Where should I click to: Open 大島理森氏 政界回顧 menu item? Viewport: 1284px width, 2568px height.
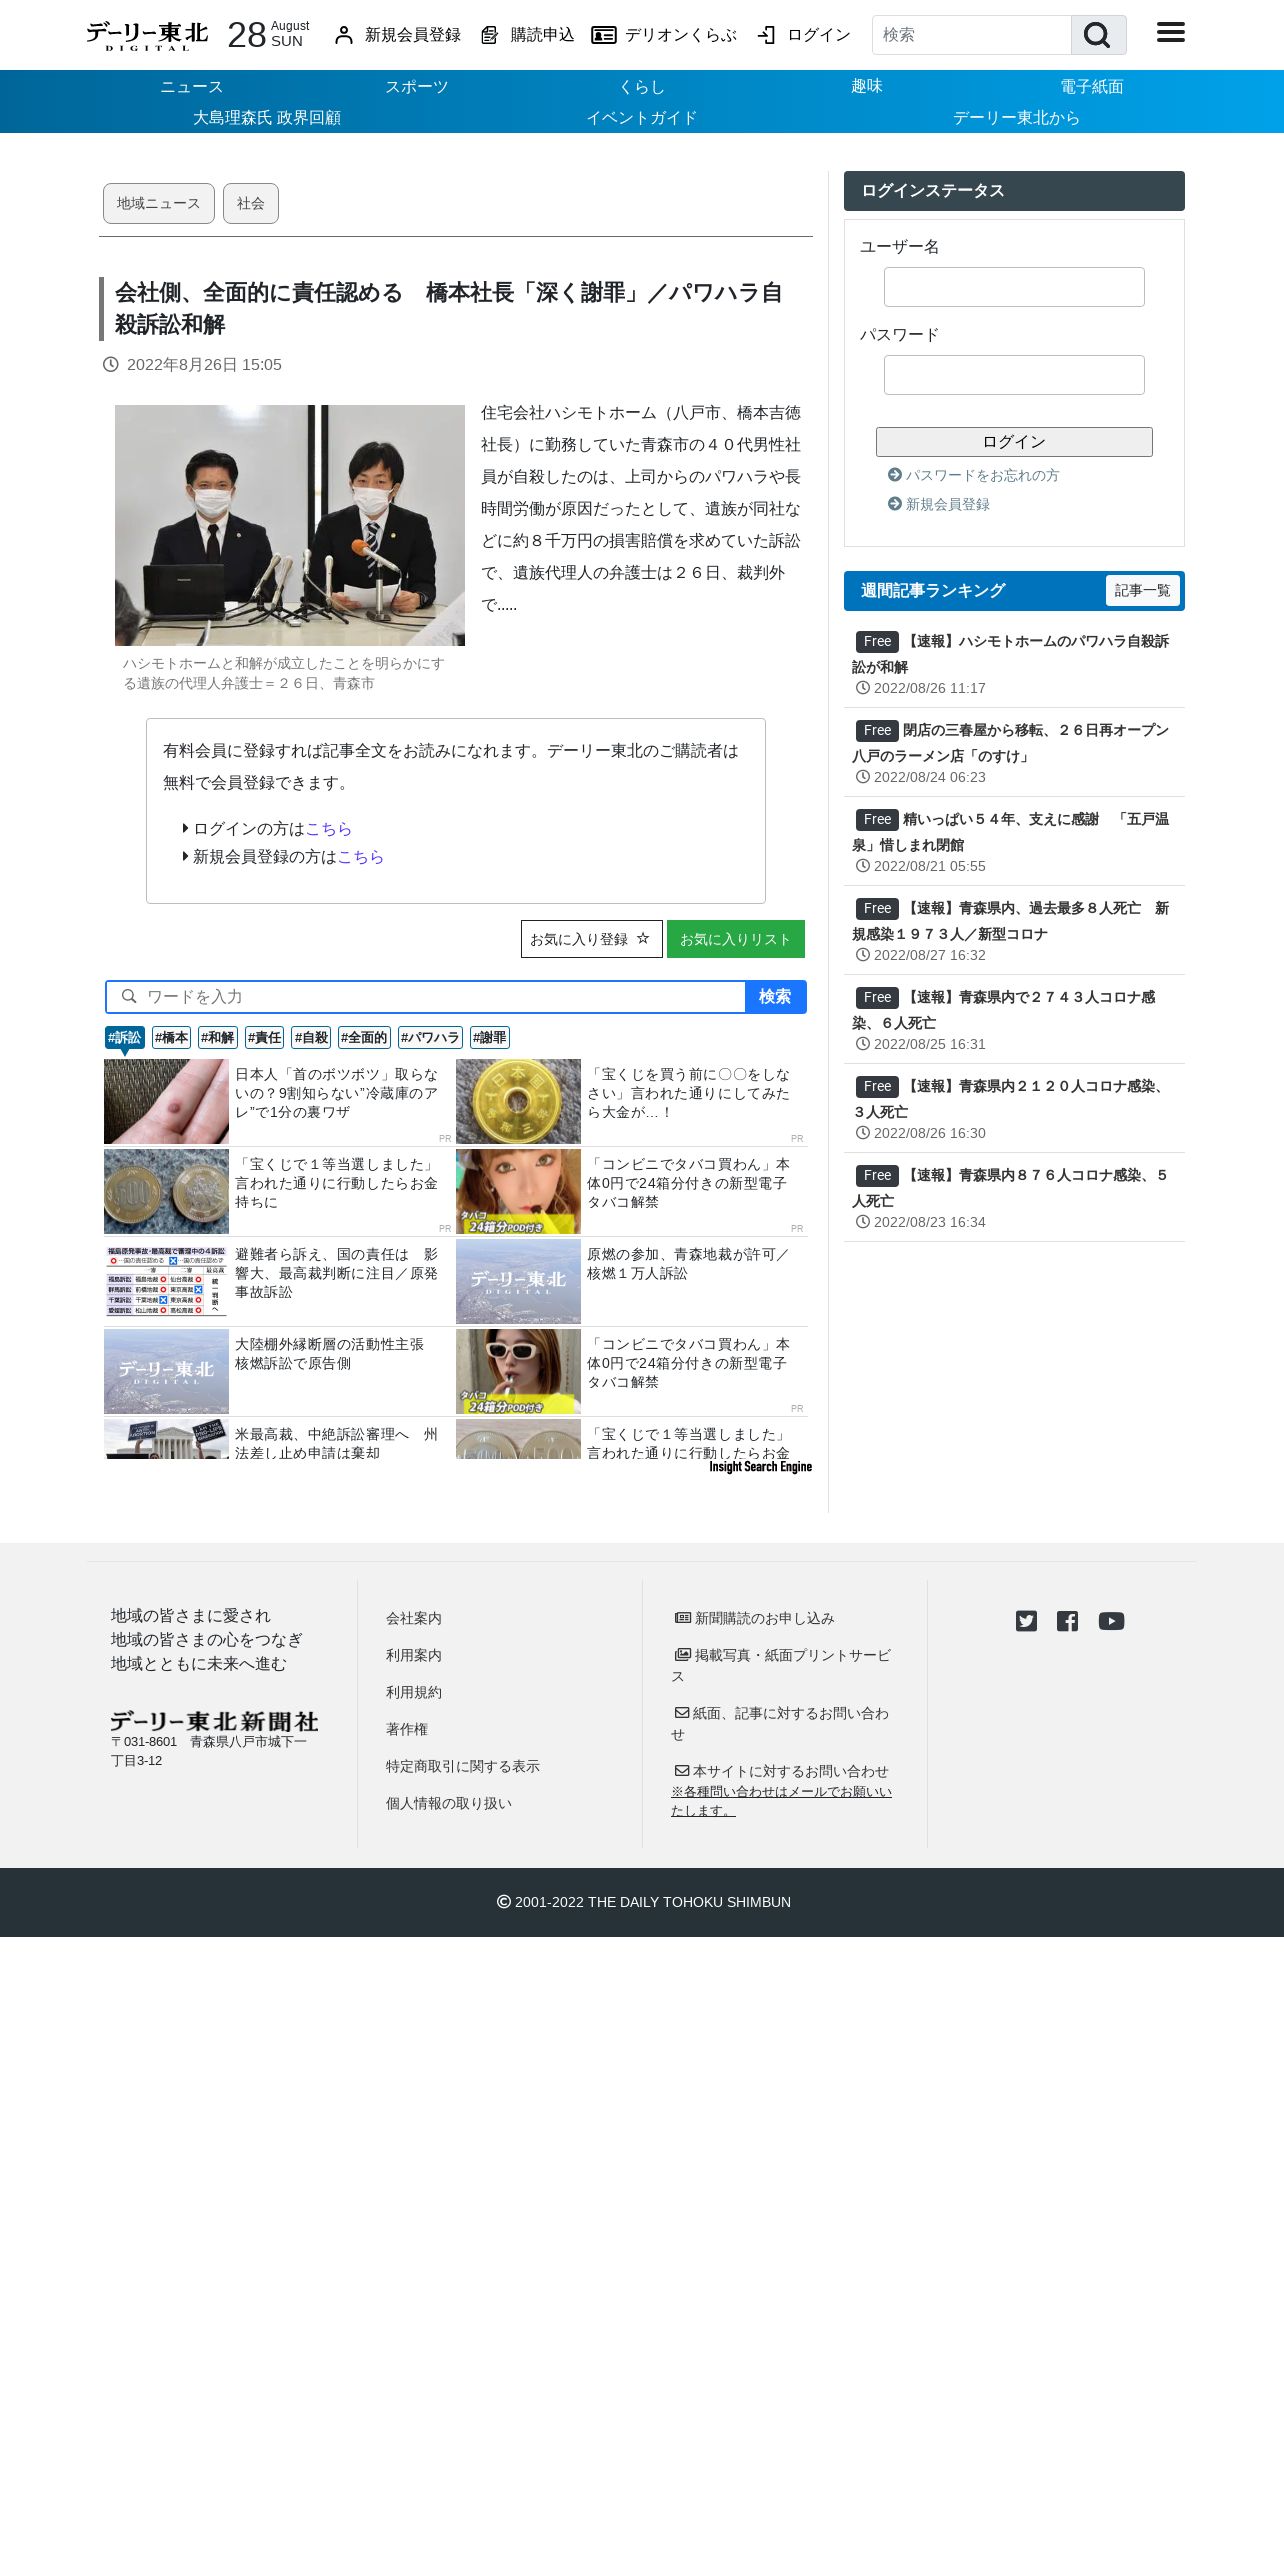coord(267,118)
